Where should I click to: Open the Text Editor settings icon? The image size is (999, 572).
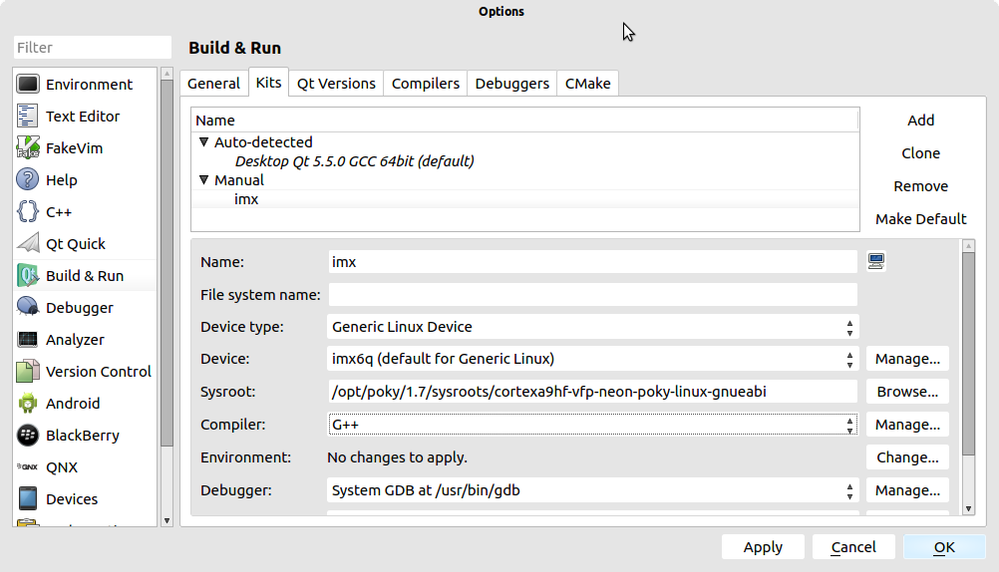(28, 117)
